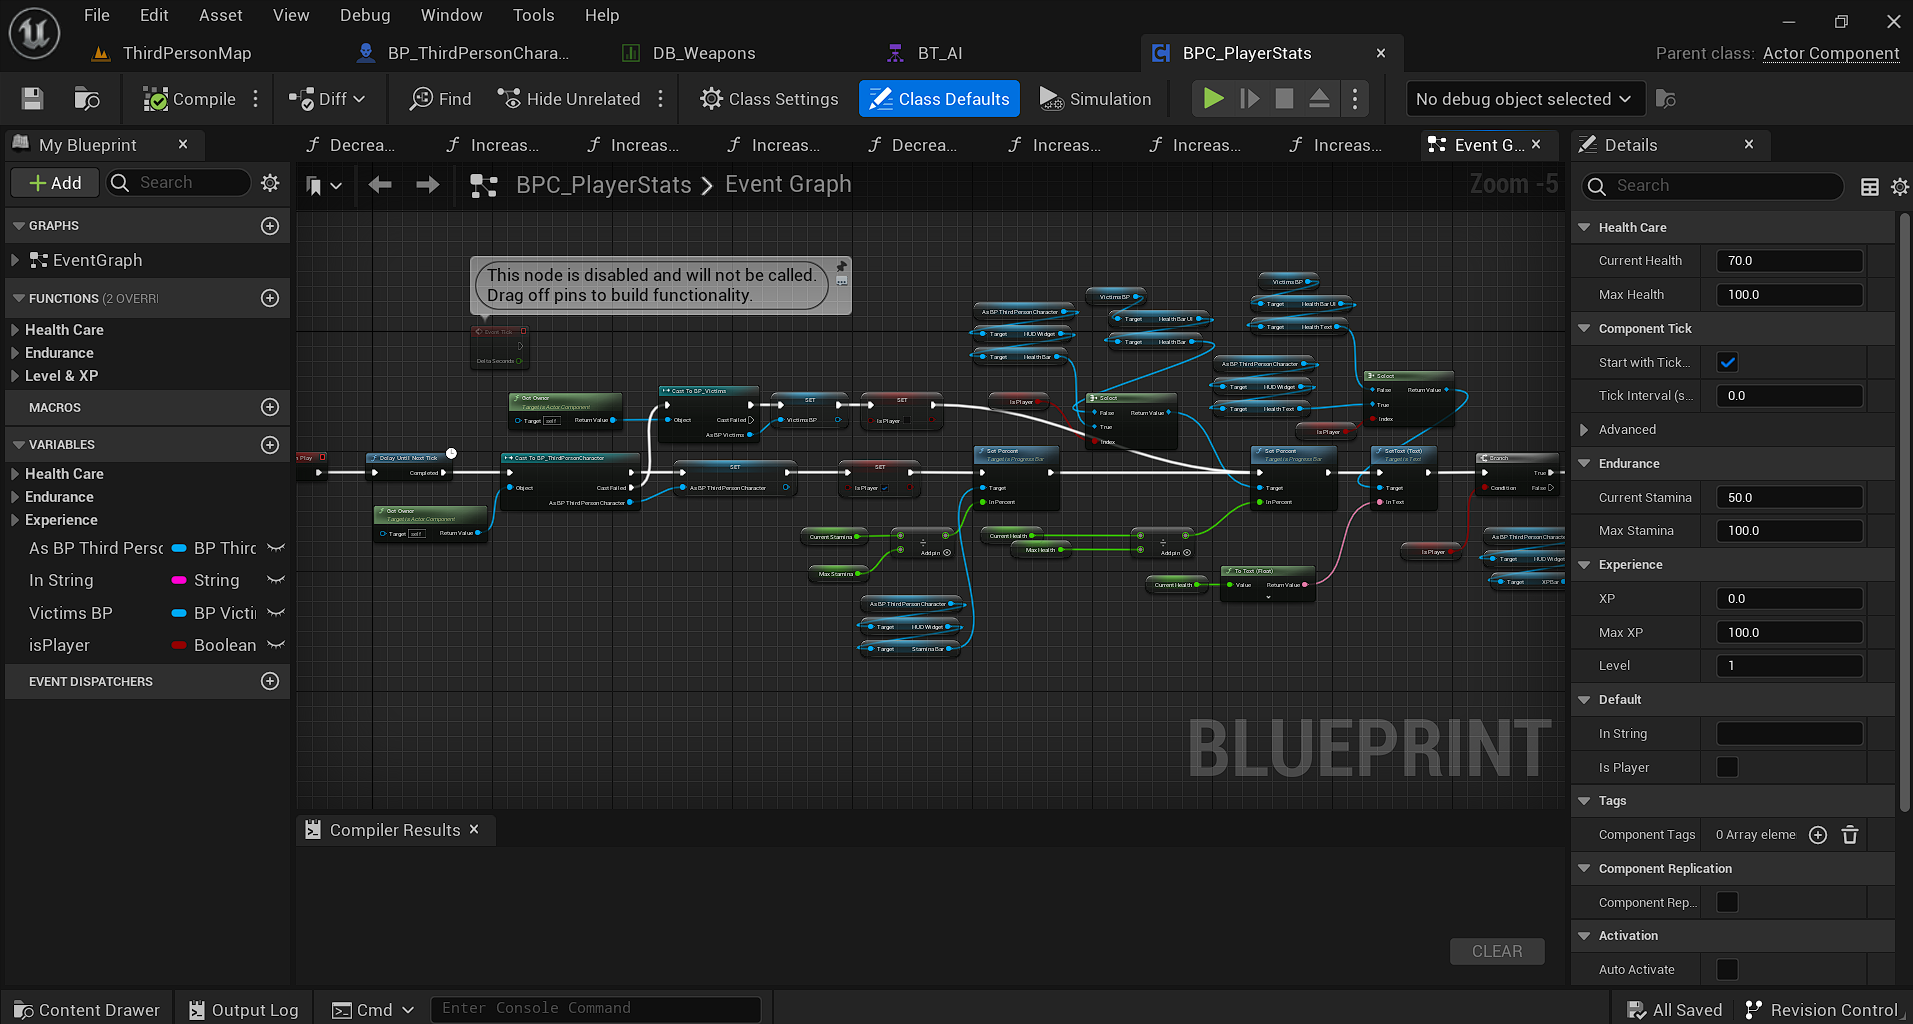Add a new macro with plus icon
1913x1024 pixels.
coord(270,407)
